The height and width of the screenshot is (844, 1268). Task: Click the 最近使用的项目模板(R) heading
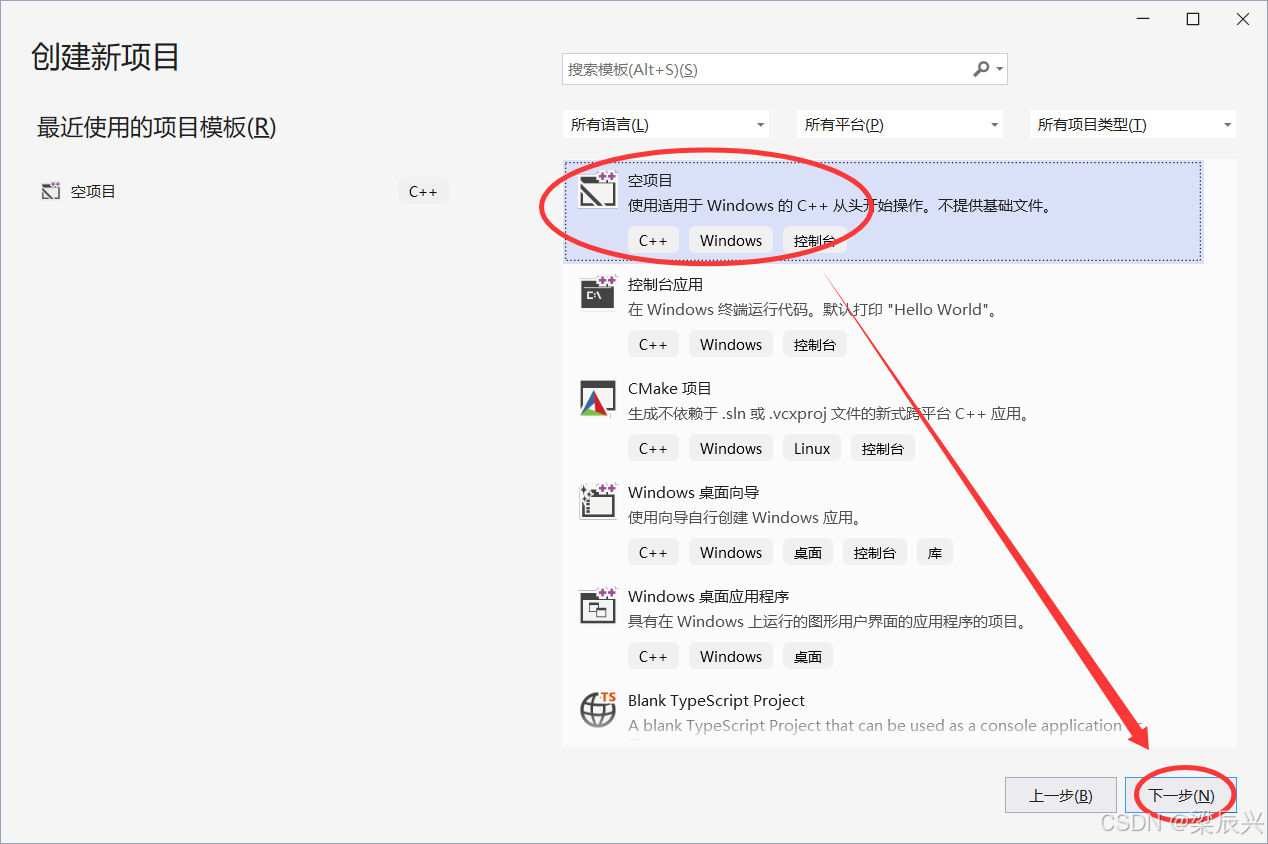(156, 127)
